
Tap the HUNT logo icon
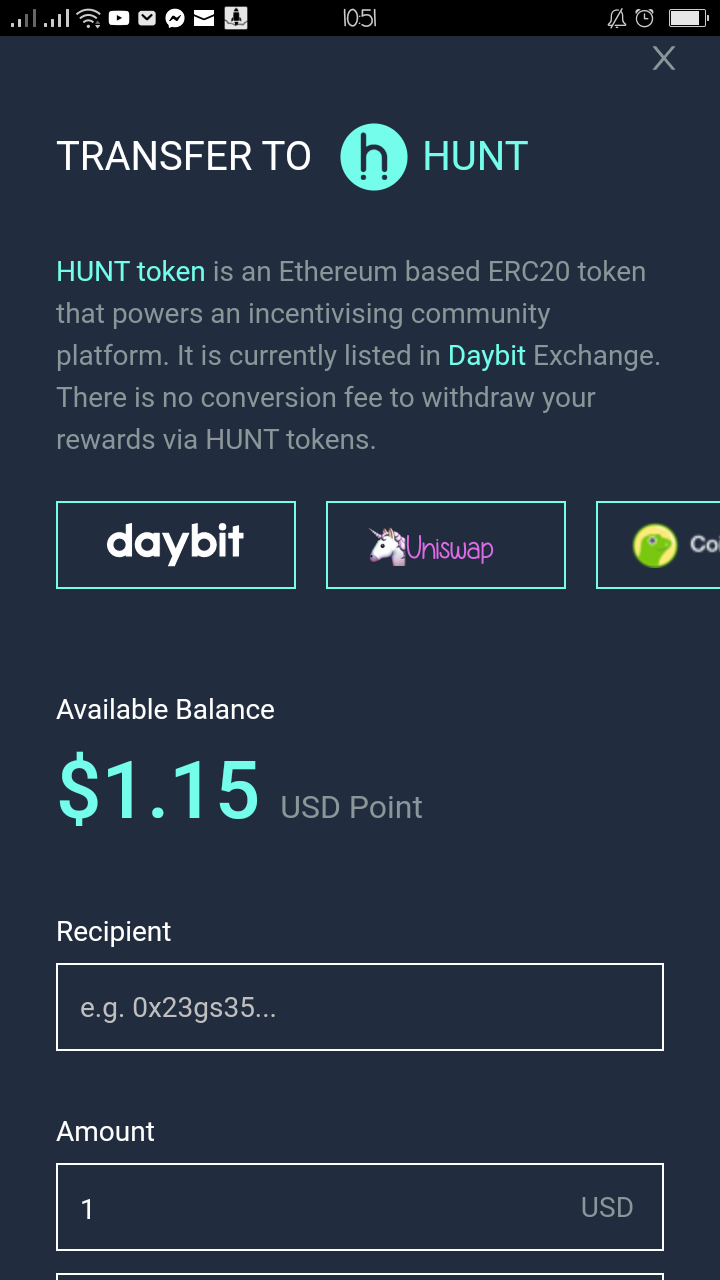(x=374, y=157)
